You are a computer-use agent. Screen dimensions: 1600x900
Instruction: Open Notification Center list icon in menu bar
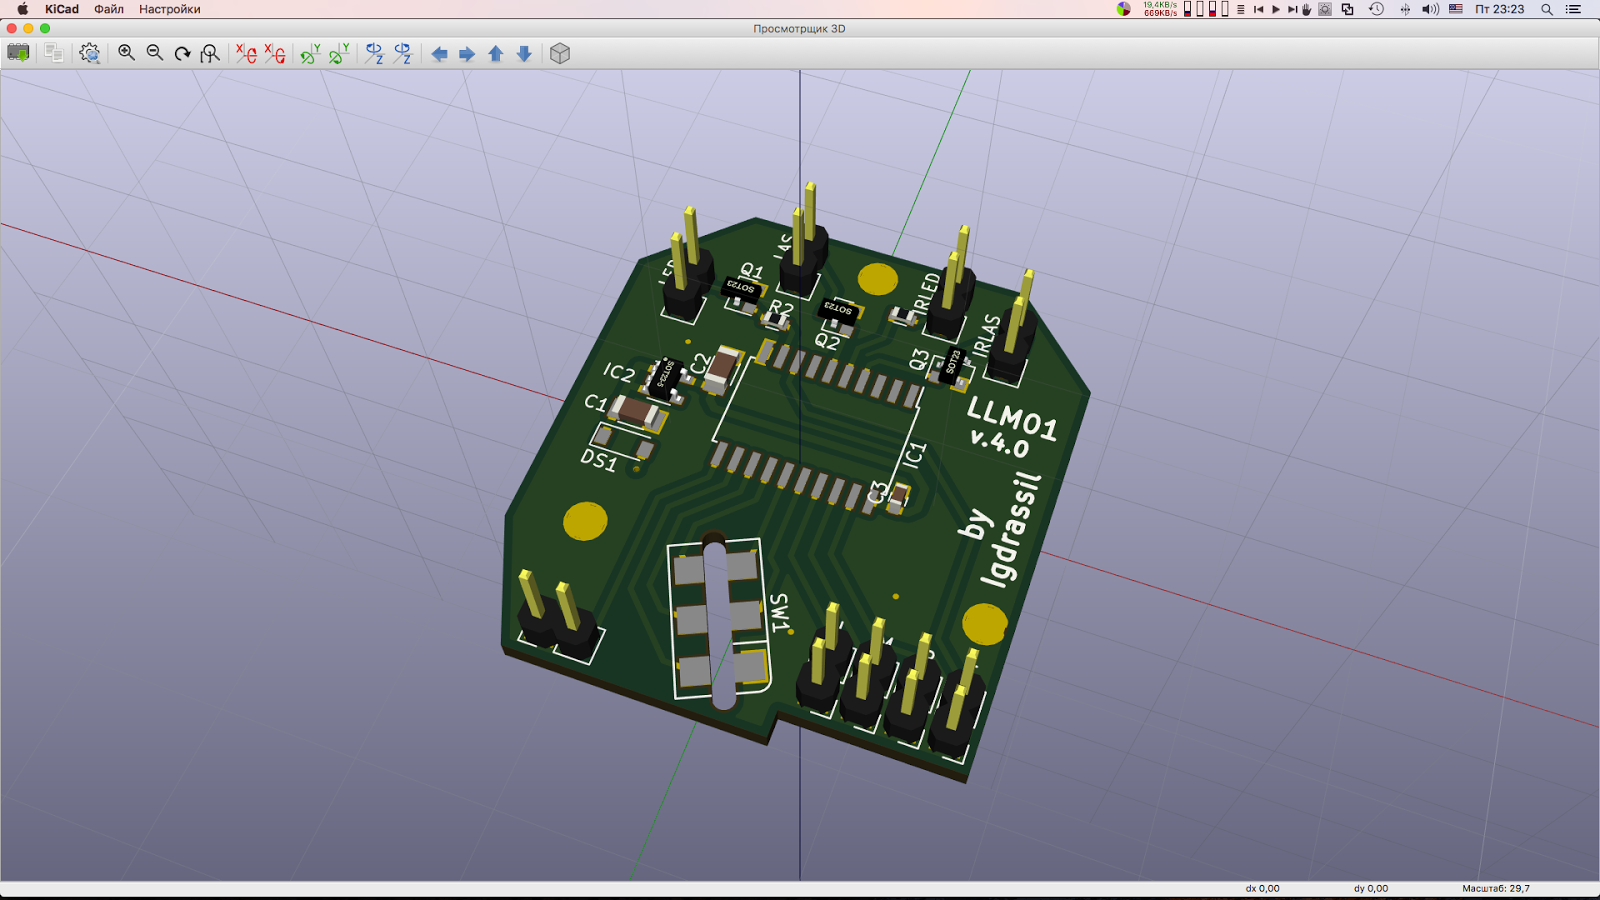[x=1573, y=9]
